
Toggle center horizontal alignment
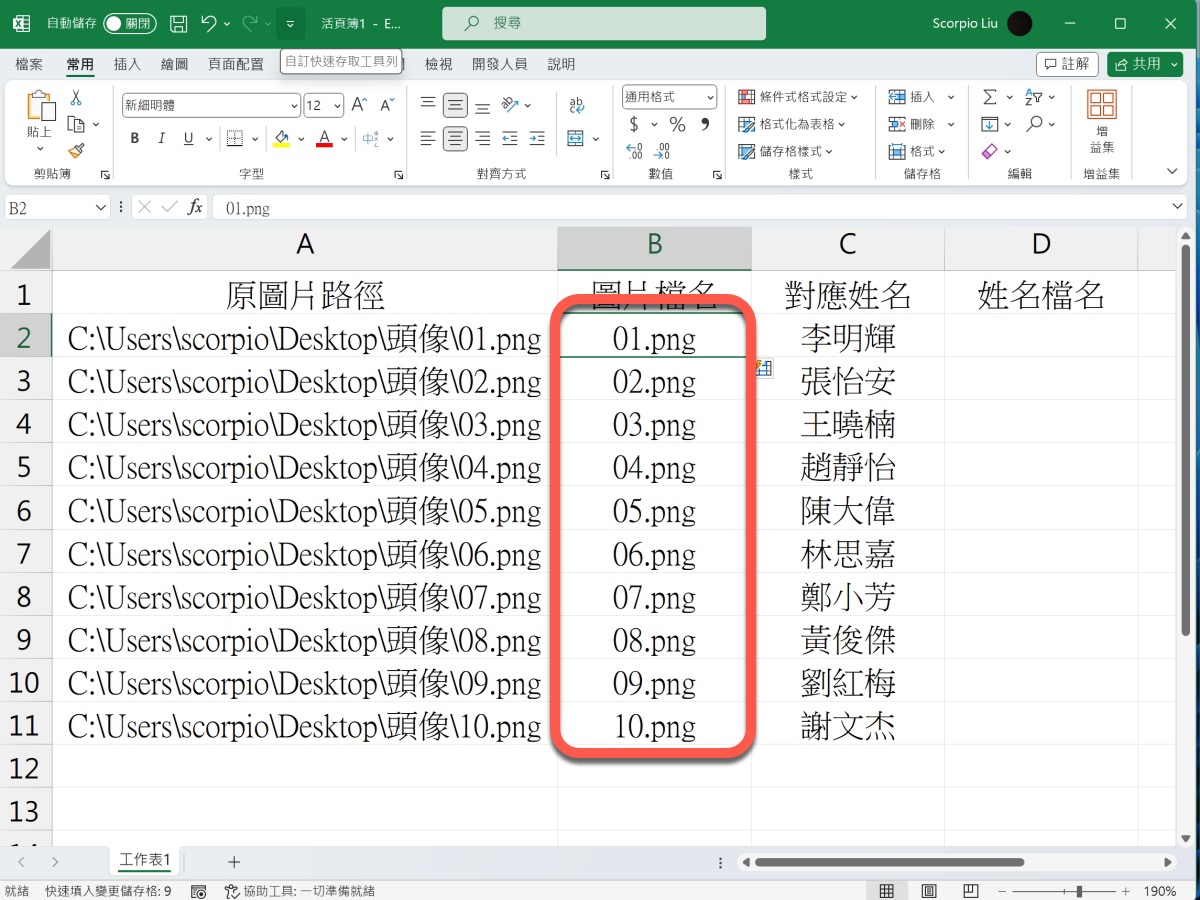point(455,138)
